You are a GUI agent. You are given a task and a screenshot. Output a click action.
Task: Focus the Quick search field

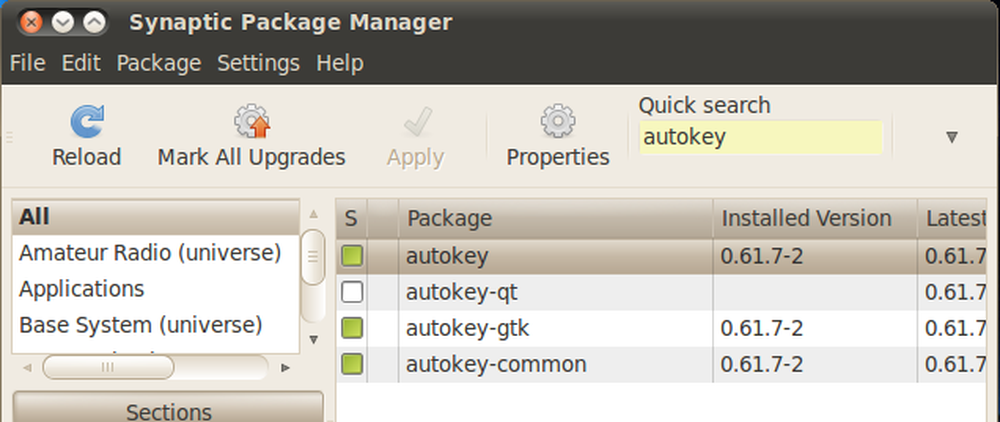pos(761,137)
